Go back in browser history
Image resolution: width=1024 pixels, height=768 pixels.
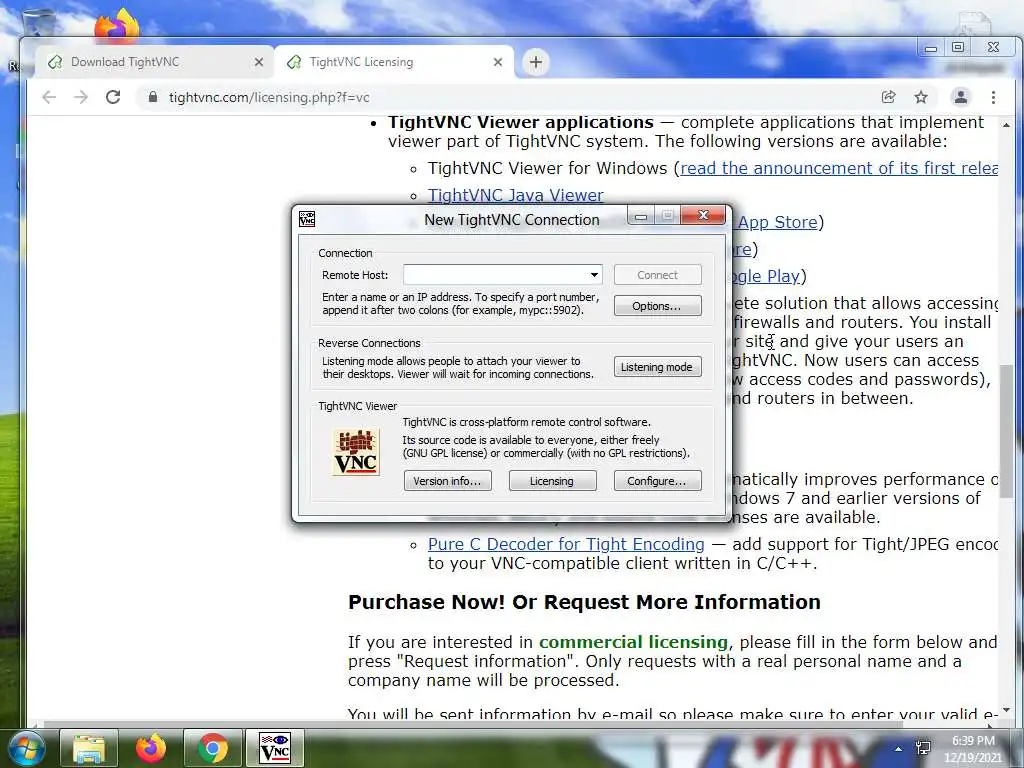click(49, 97)
